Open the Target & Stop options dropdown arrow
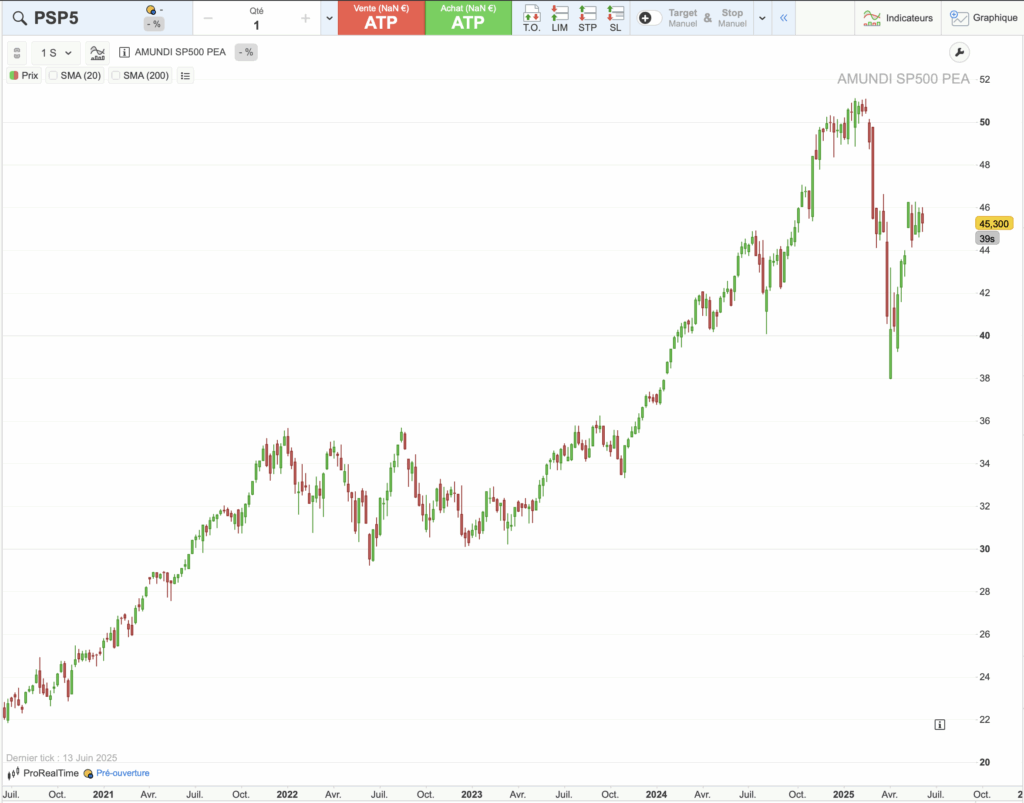 [x=761, y=18]
